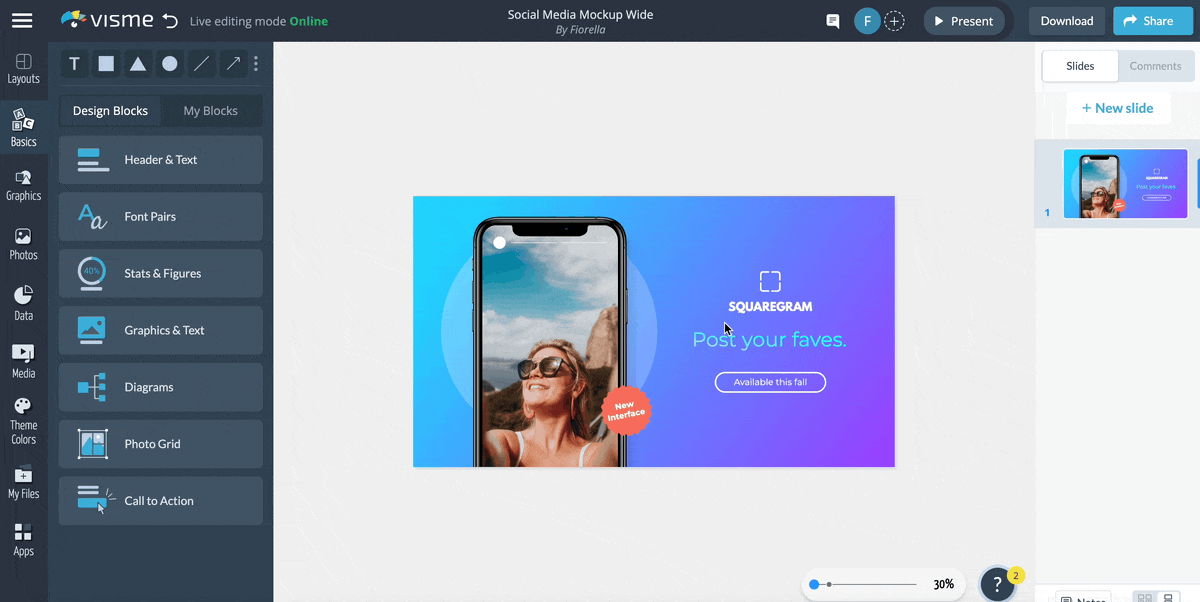1200x602 pixels.
Task: Select the Text tool
Action: point(74,63)
